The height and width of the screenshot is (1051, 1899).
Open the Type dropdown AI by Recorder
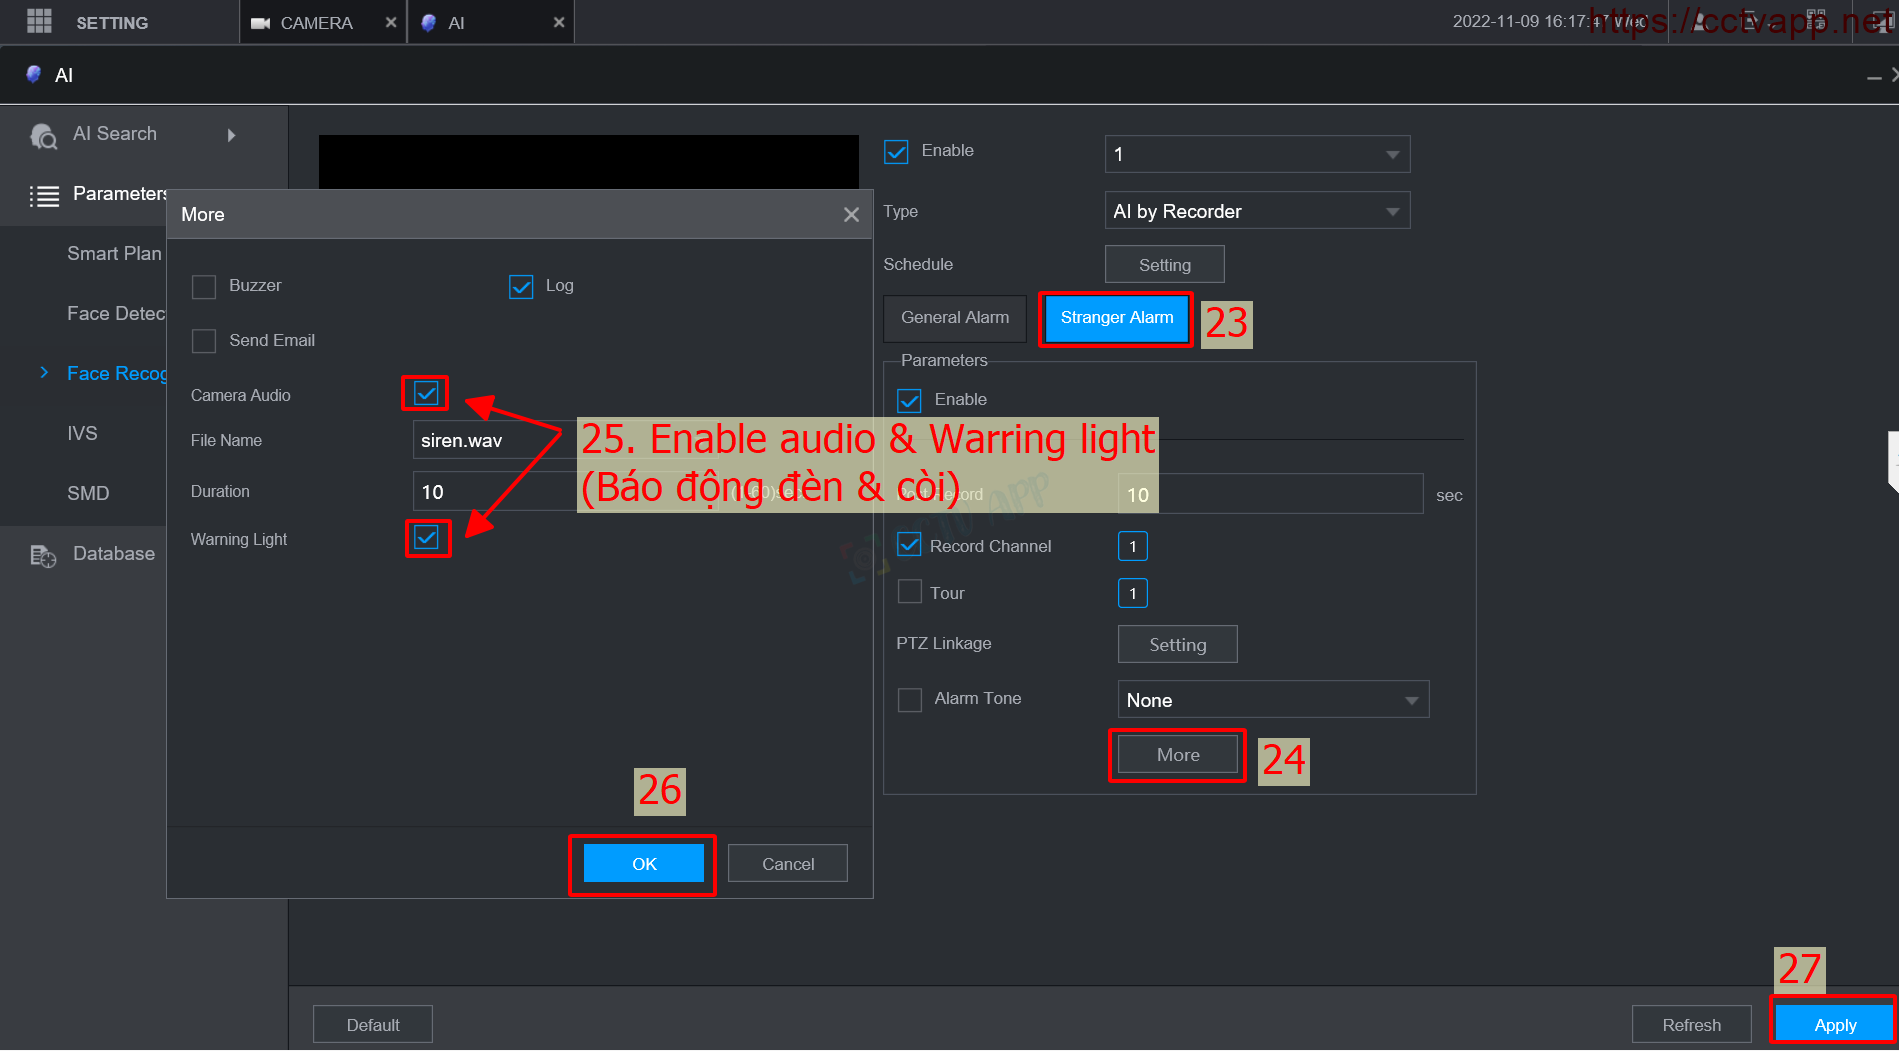tap(1256, 211)
